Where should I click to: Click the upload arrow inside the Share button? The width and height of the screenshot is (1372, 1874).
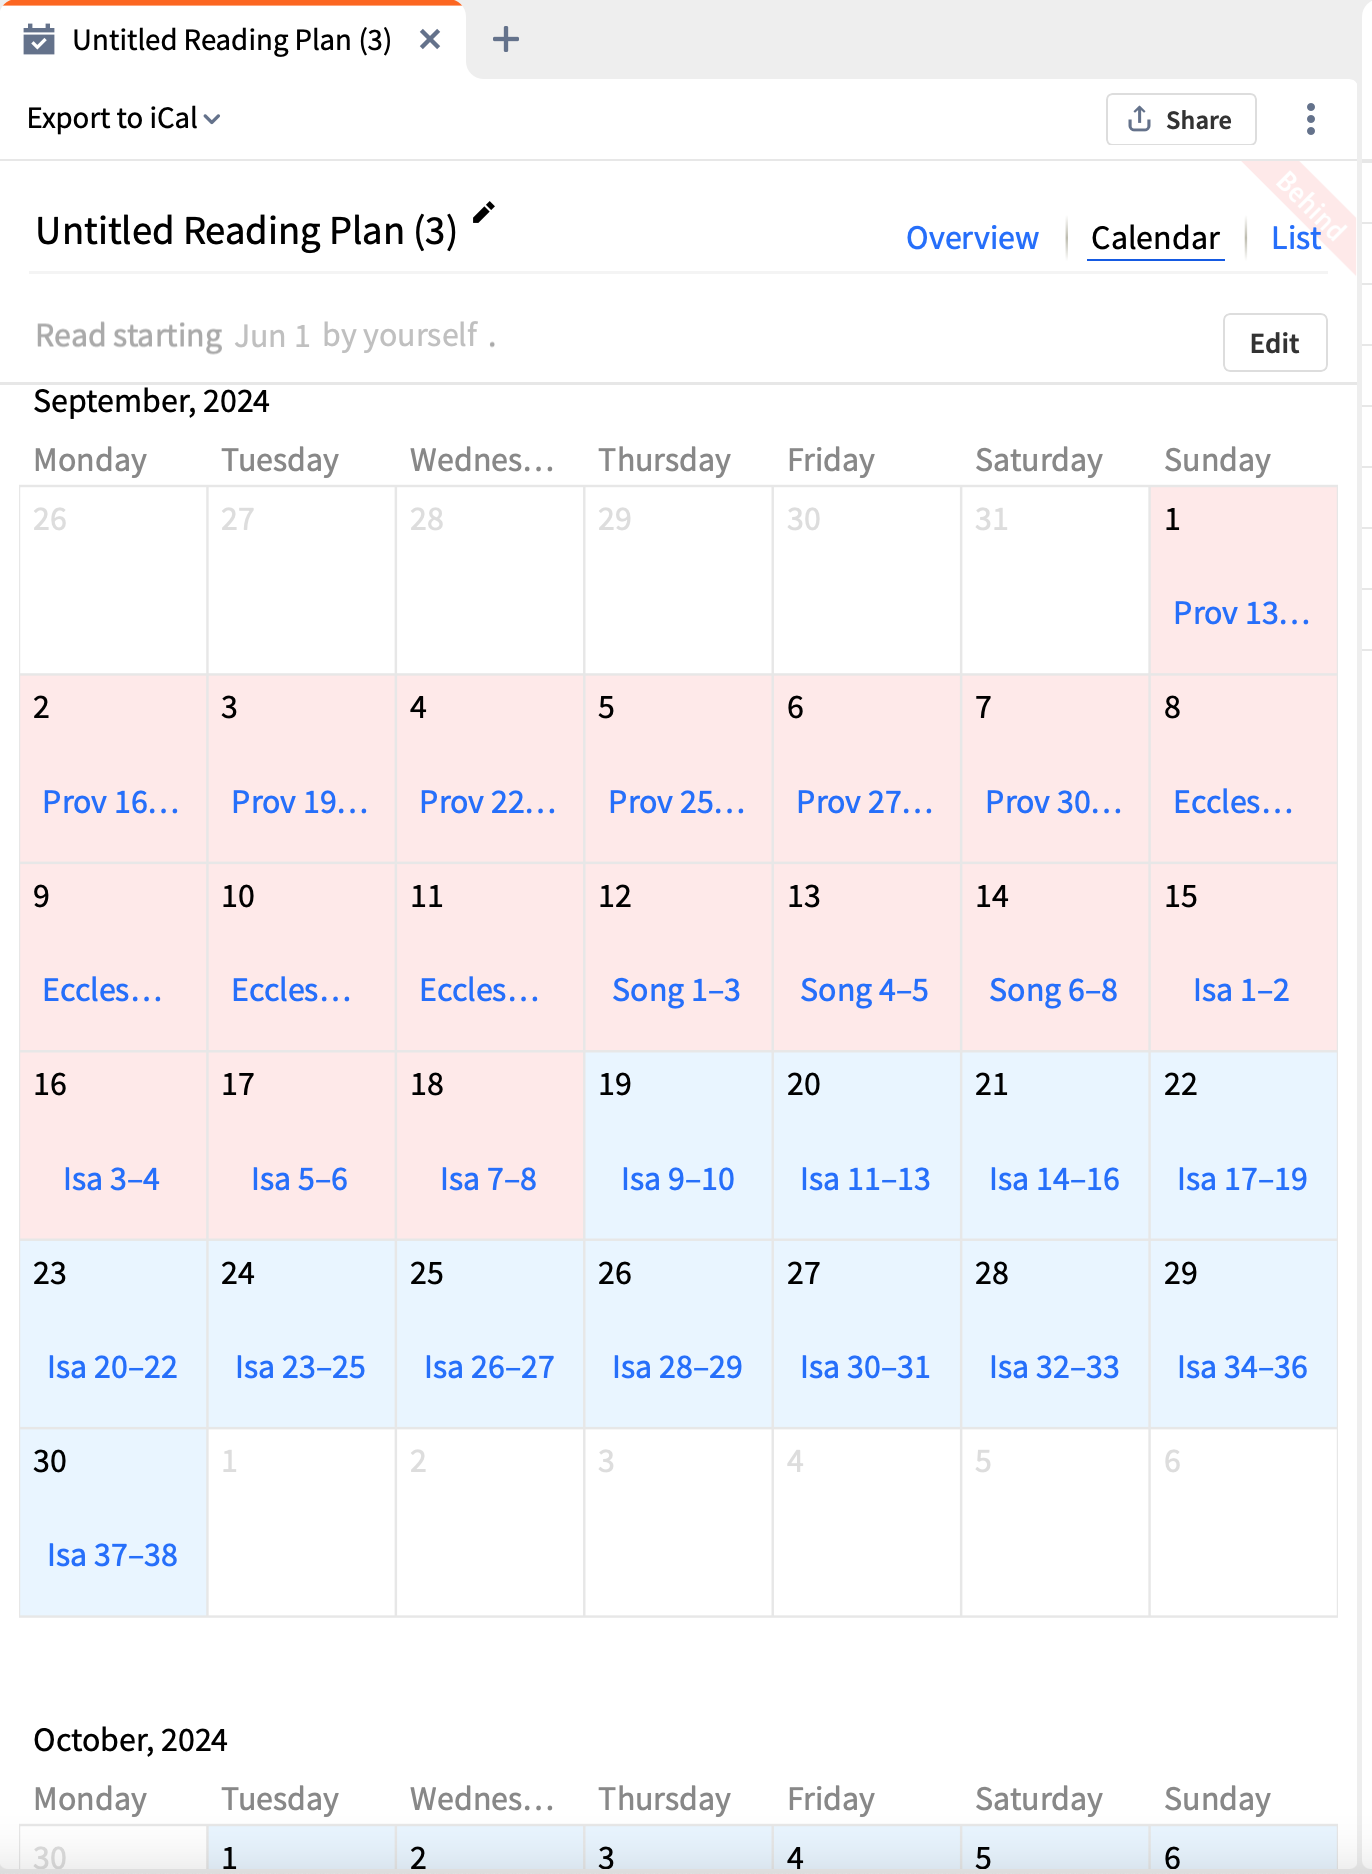click(1140, 119)
